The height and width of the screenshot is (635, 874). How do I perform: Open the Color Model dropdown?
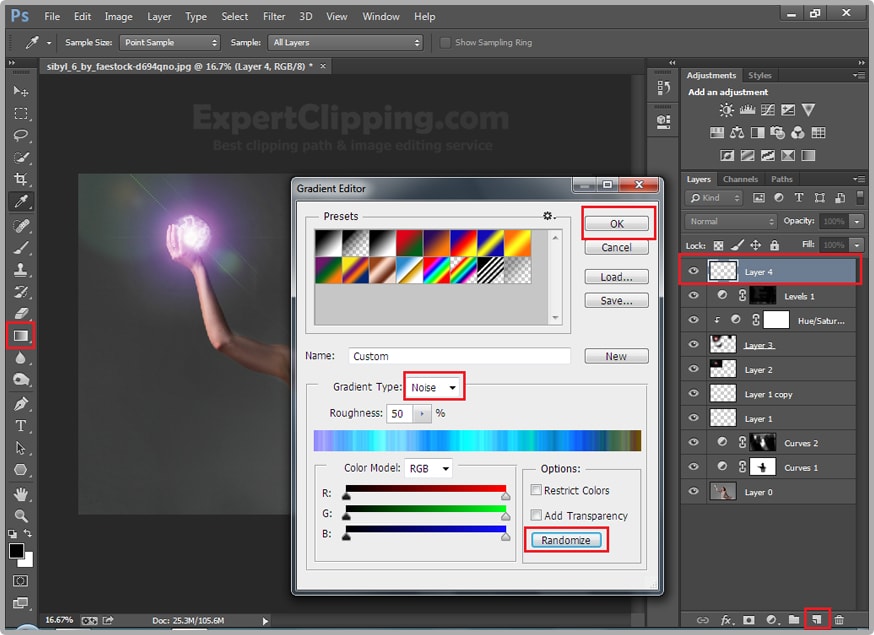[429, 468]
